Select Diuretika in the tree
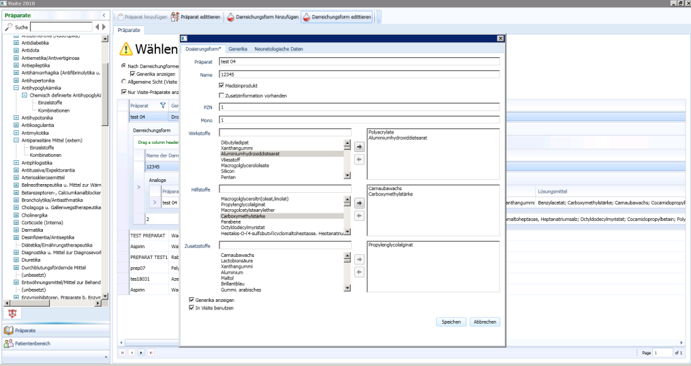The width and height of the screenshot is (691, 366). [30, 260]
